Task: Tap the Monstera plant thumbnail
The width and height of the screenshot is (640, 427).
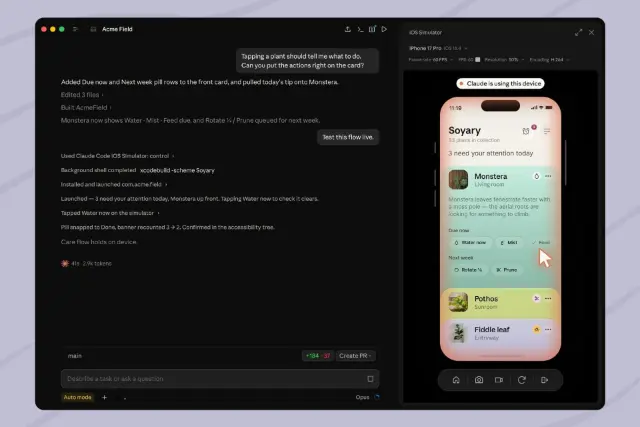Action: [x=458, y=179]
